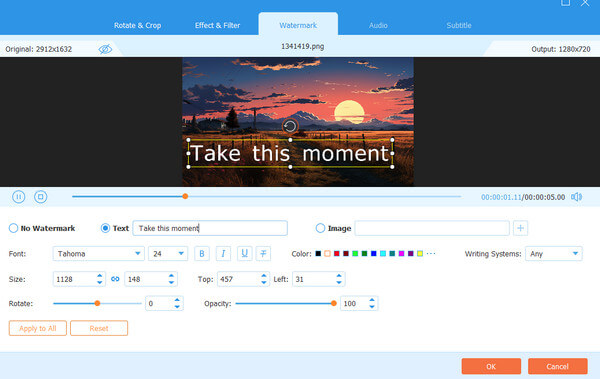Expand the Writing Systems dropdown
The width and height of the screenshot is (600, 379).
pos(554,253)
